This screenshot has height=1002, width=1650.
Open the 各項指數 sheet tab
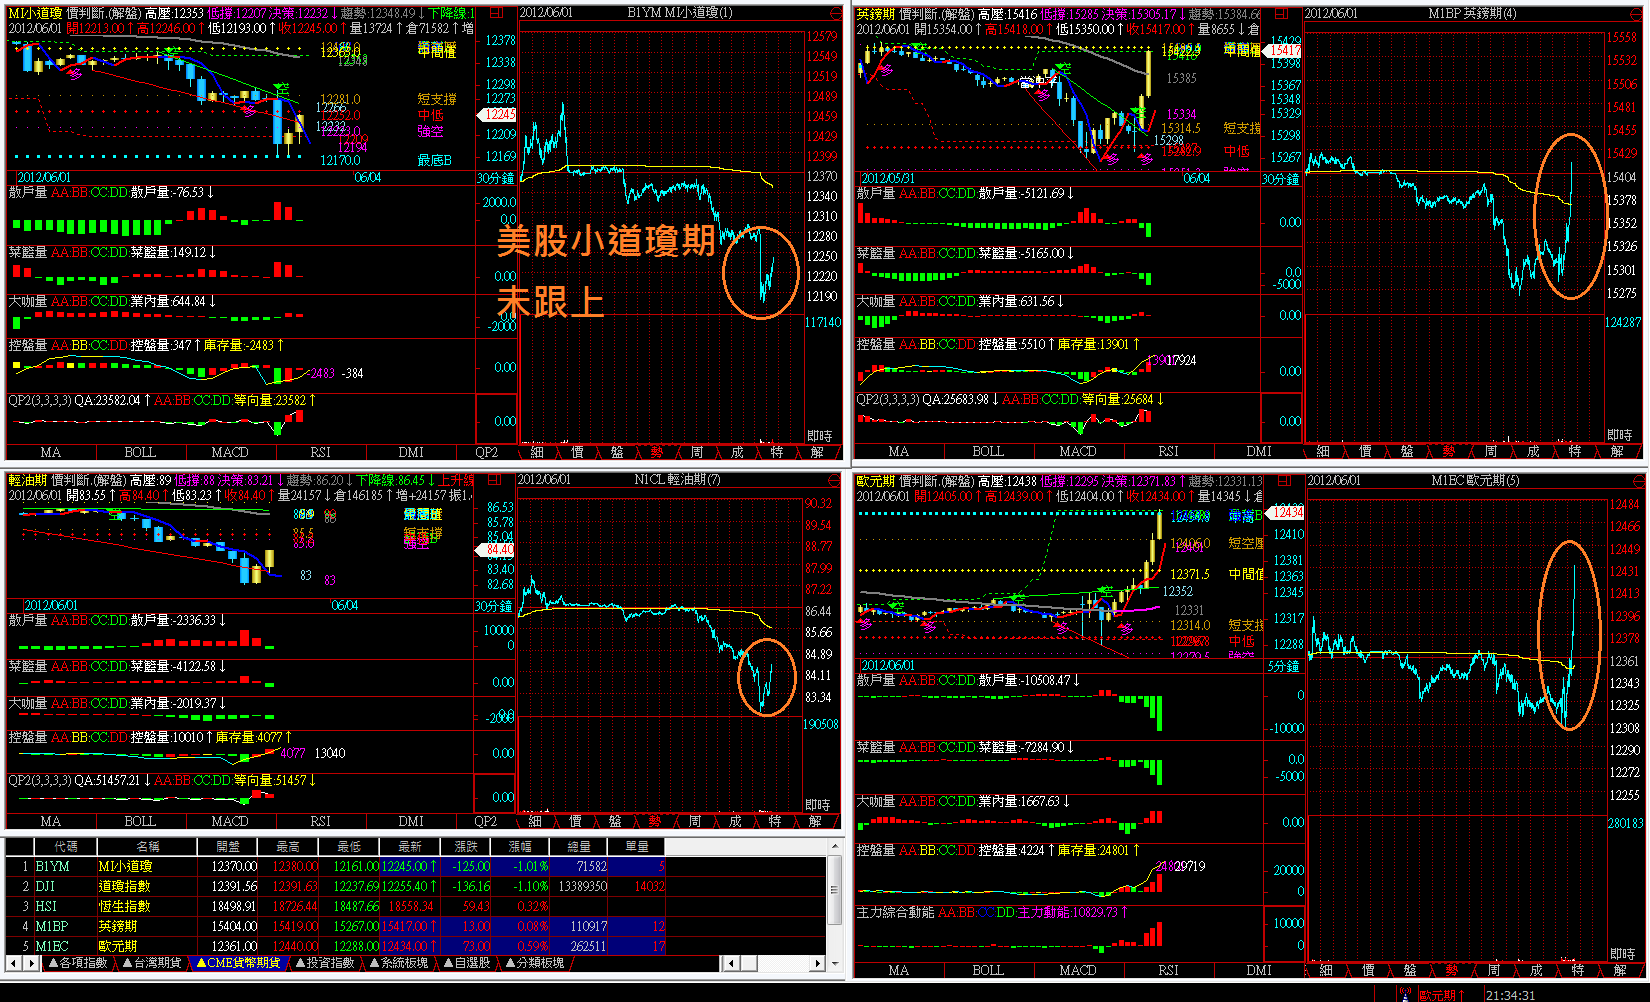[x=78, y=963]
